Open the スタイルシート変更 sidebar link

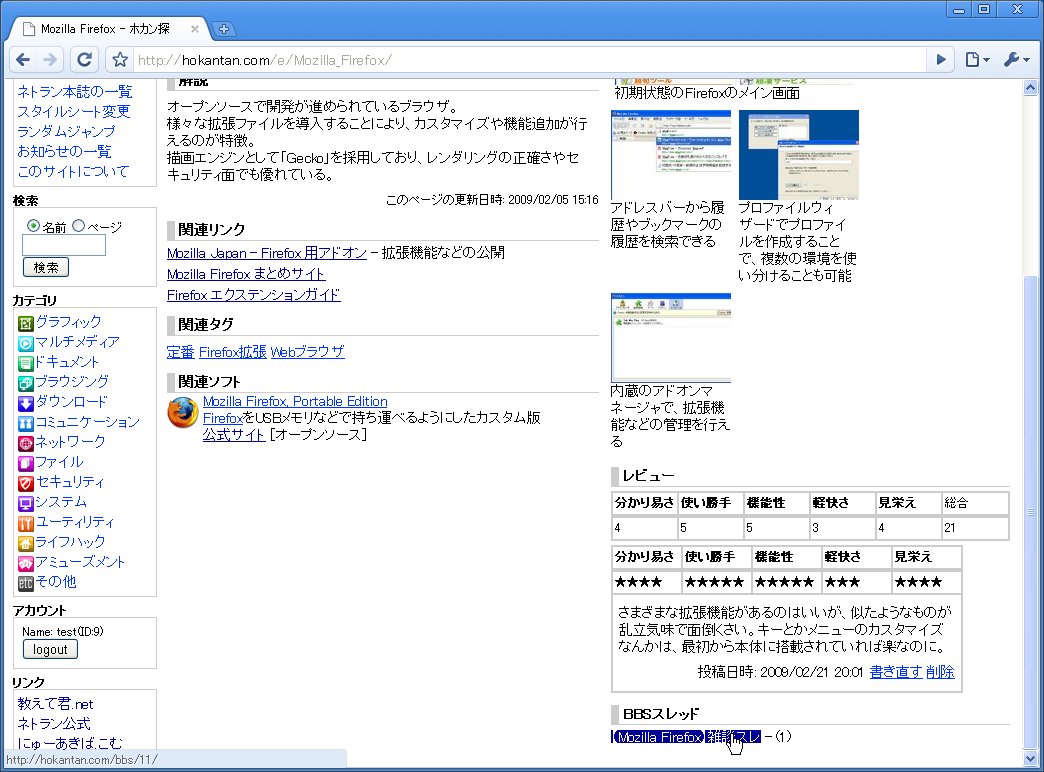(74, 111)
